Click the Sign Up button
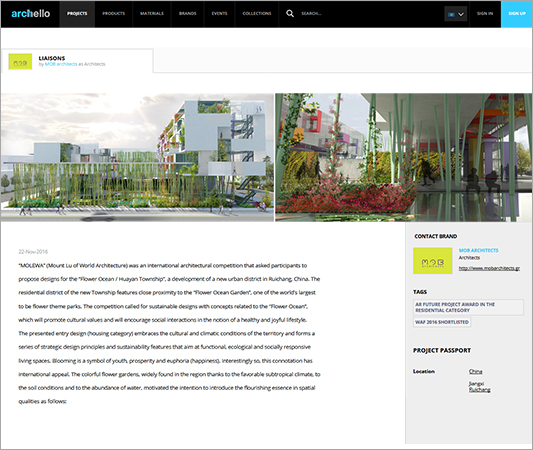Viewport: 533px width, 450px height. pos(517,14)
